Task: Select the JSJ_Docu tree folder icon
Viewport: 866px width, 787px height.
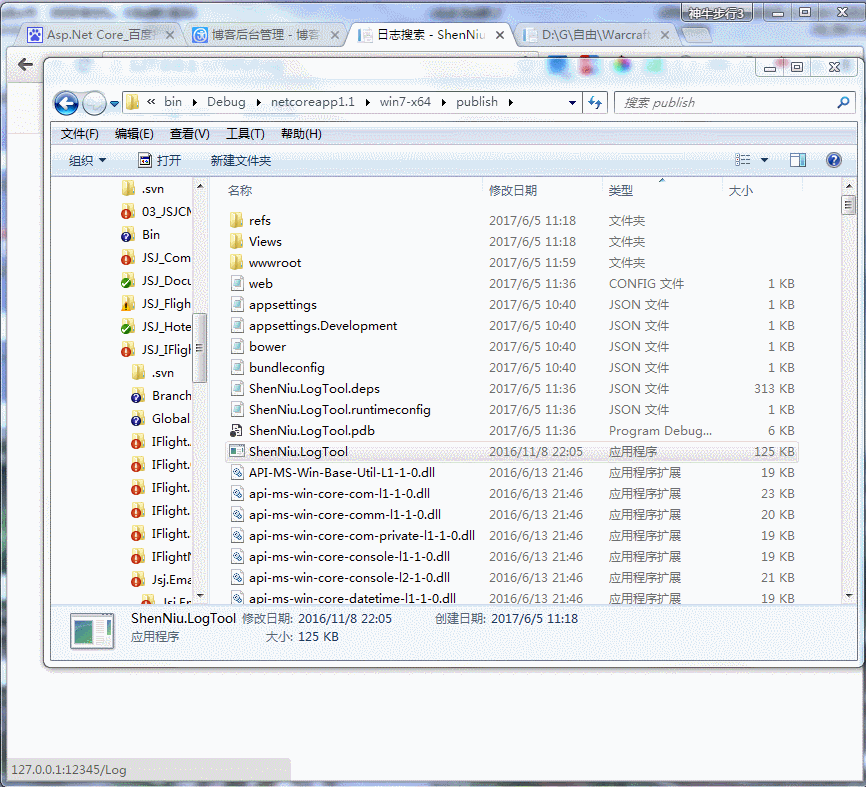Action: (x=128, y=281)
